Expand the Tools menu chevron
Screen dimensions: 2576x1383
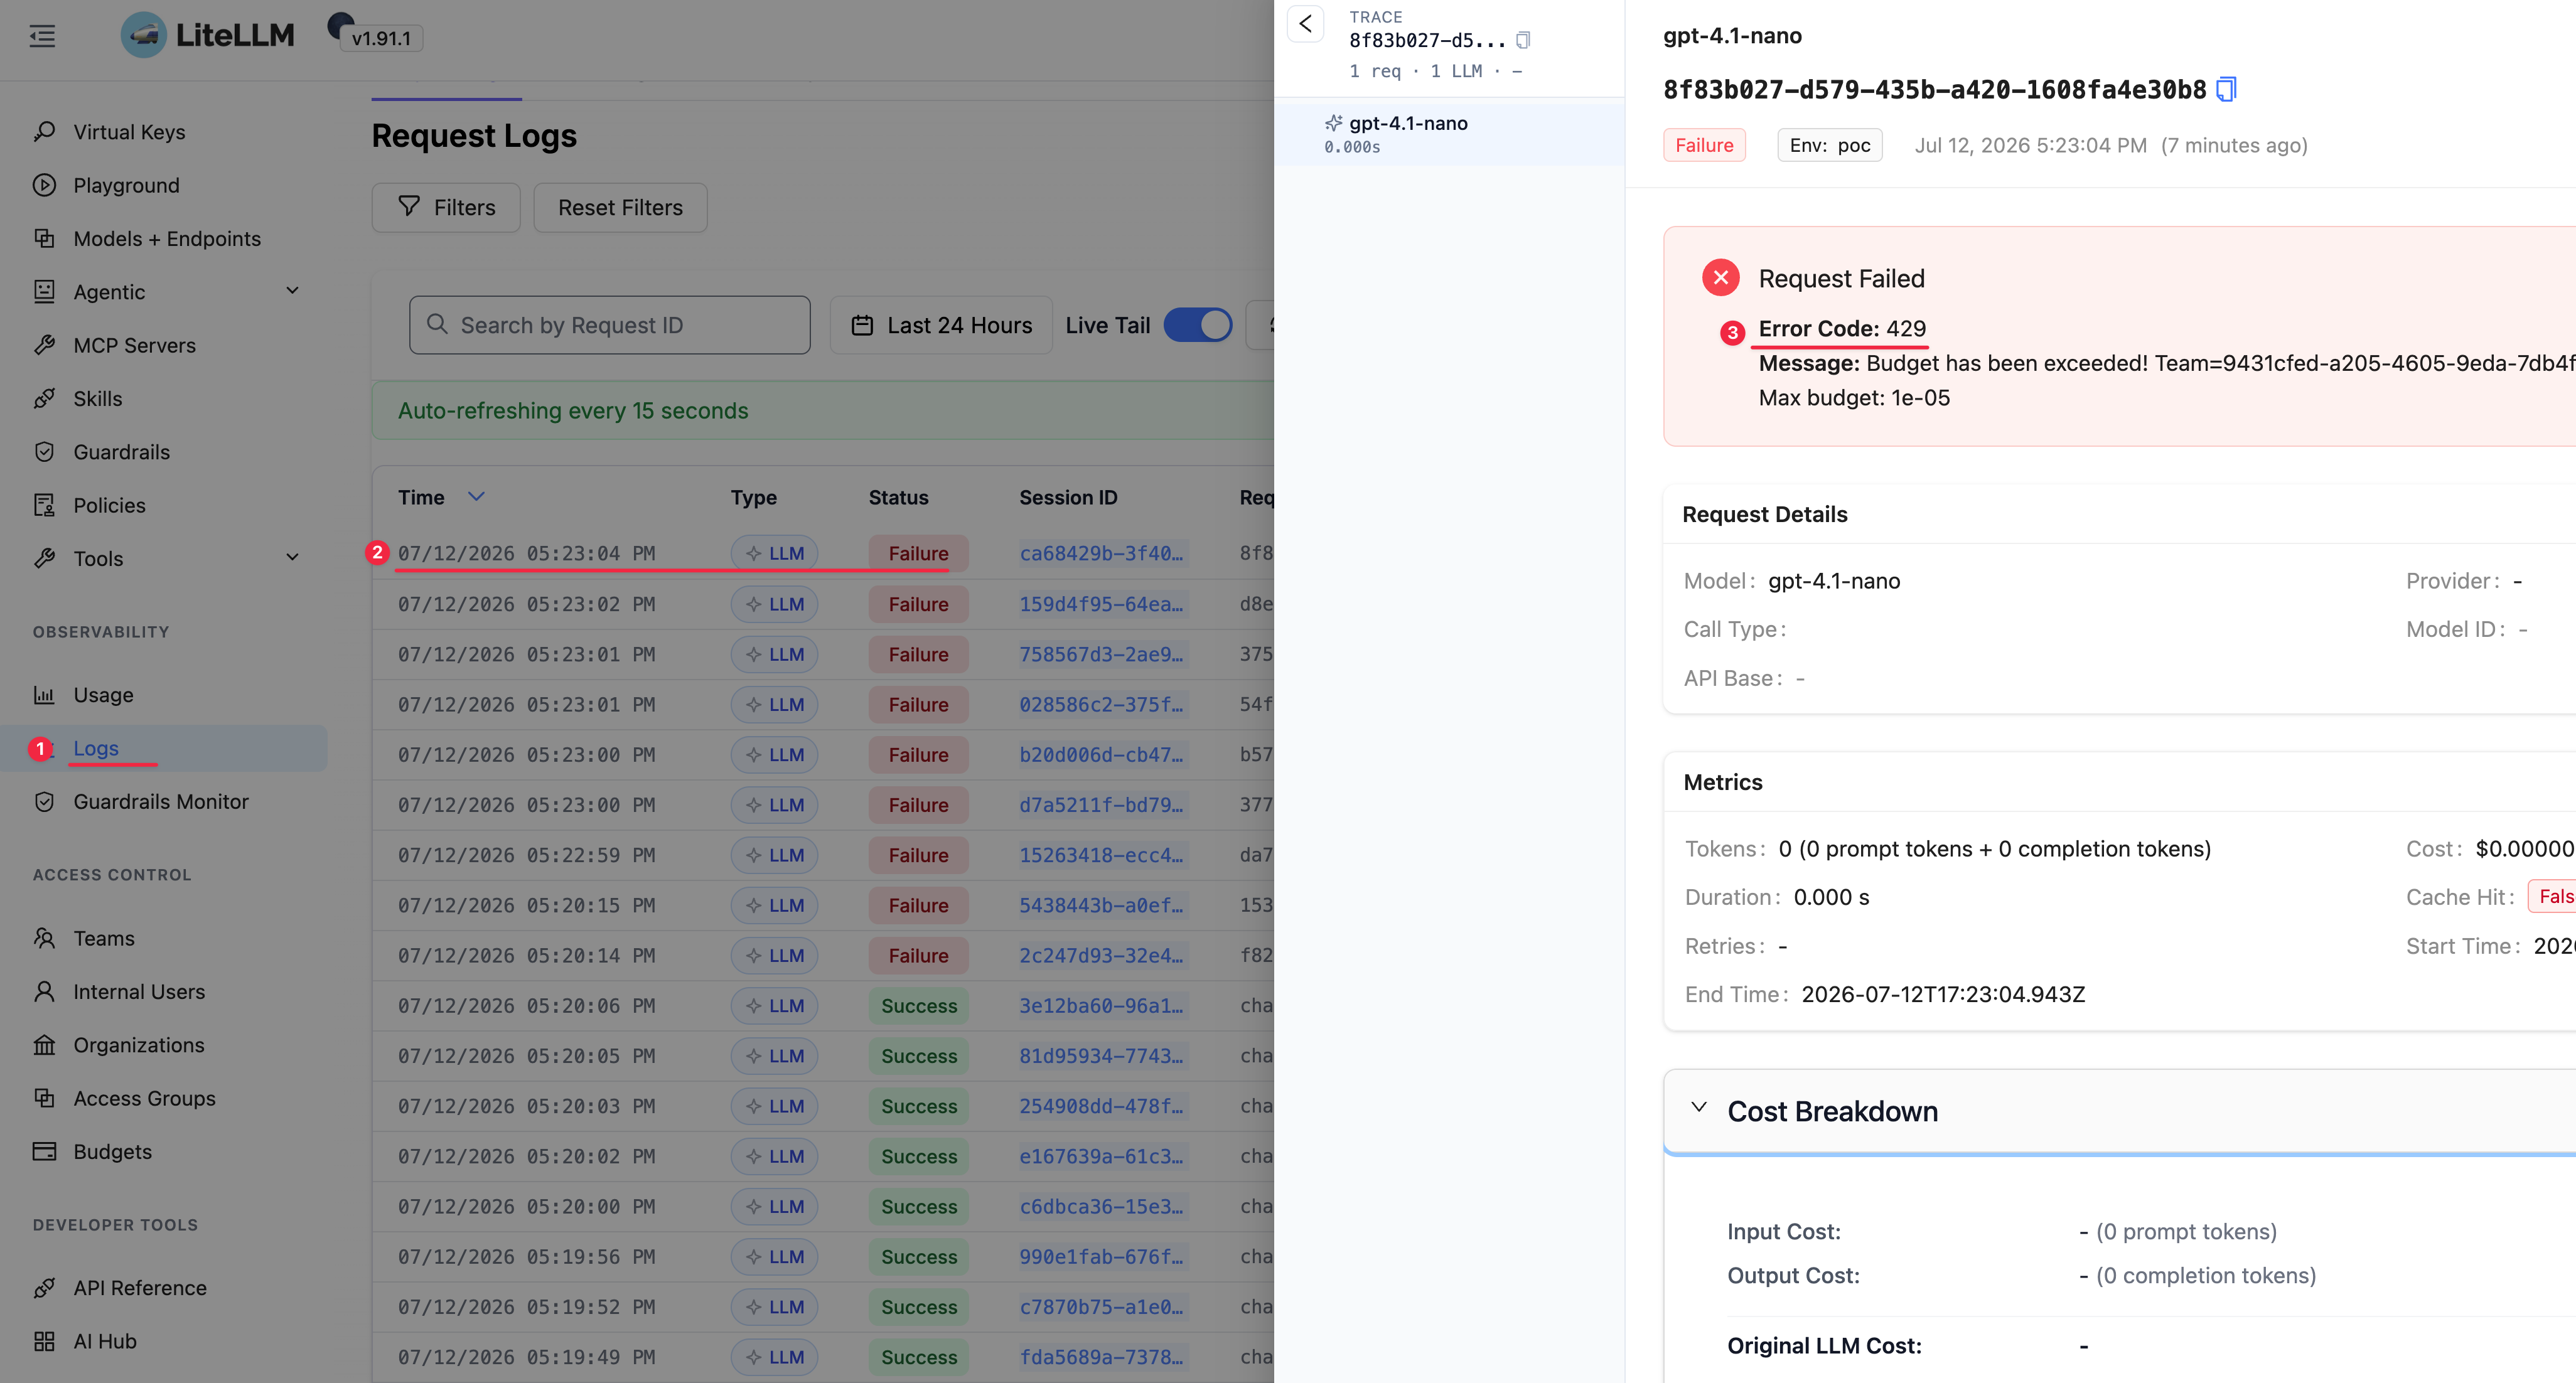[292, 558]
